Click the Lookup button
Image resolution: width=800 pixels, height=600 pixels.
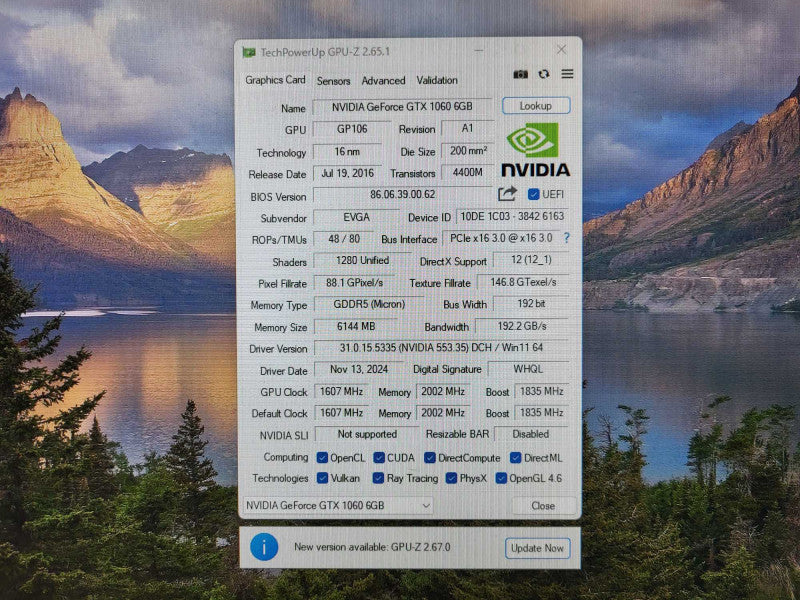[536, 106]
